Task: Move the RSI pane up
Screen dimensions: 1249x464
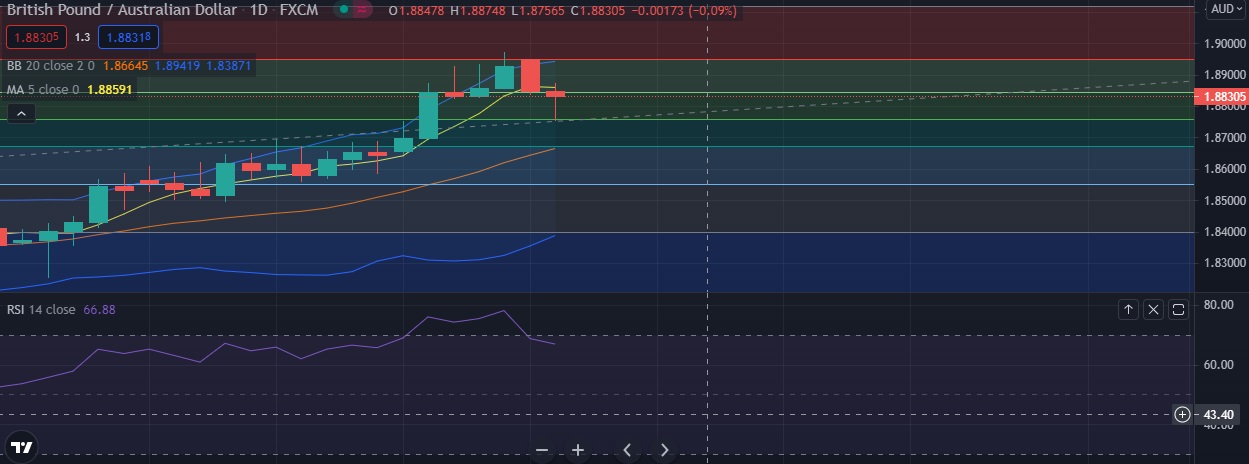Action: coord(1128,310)
